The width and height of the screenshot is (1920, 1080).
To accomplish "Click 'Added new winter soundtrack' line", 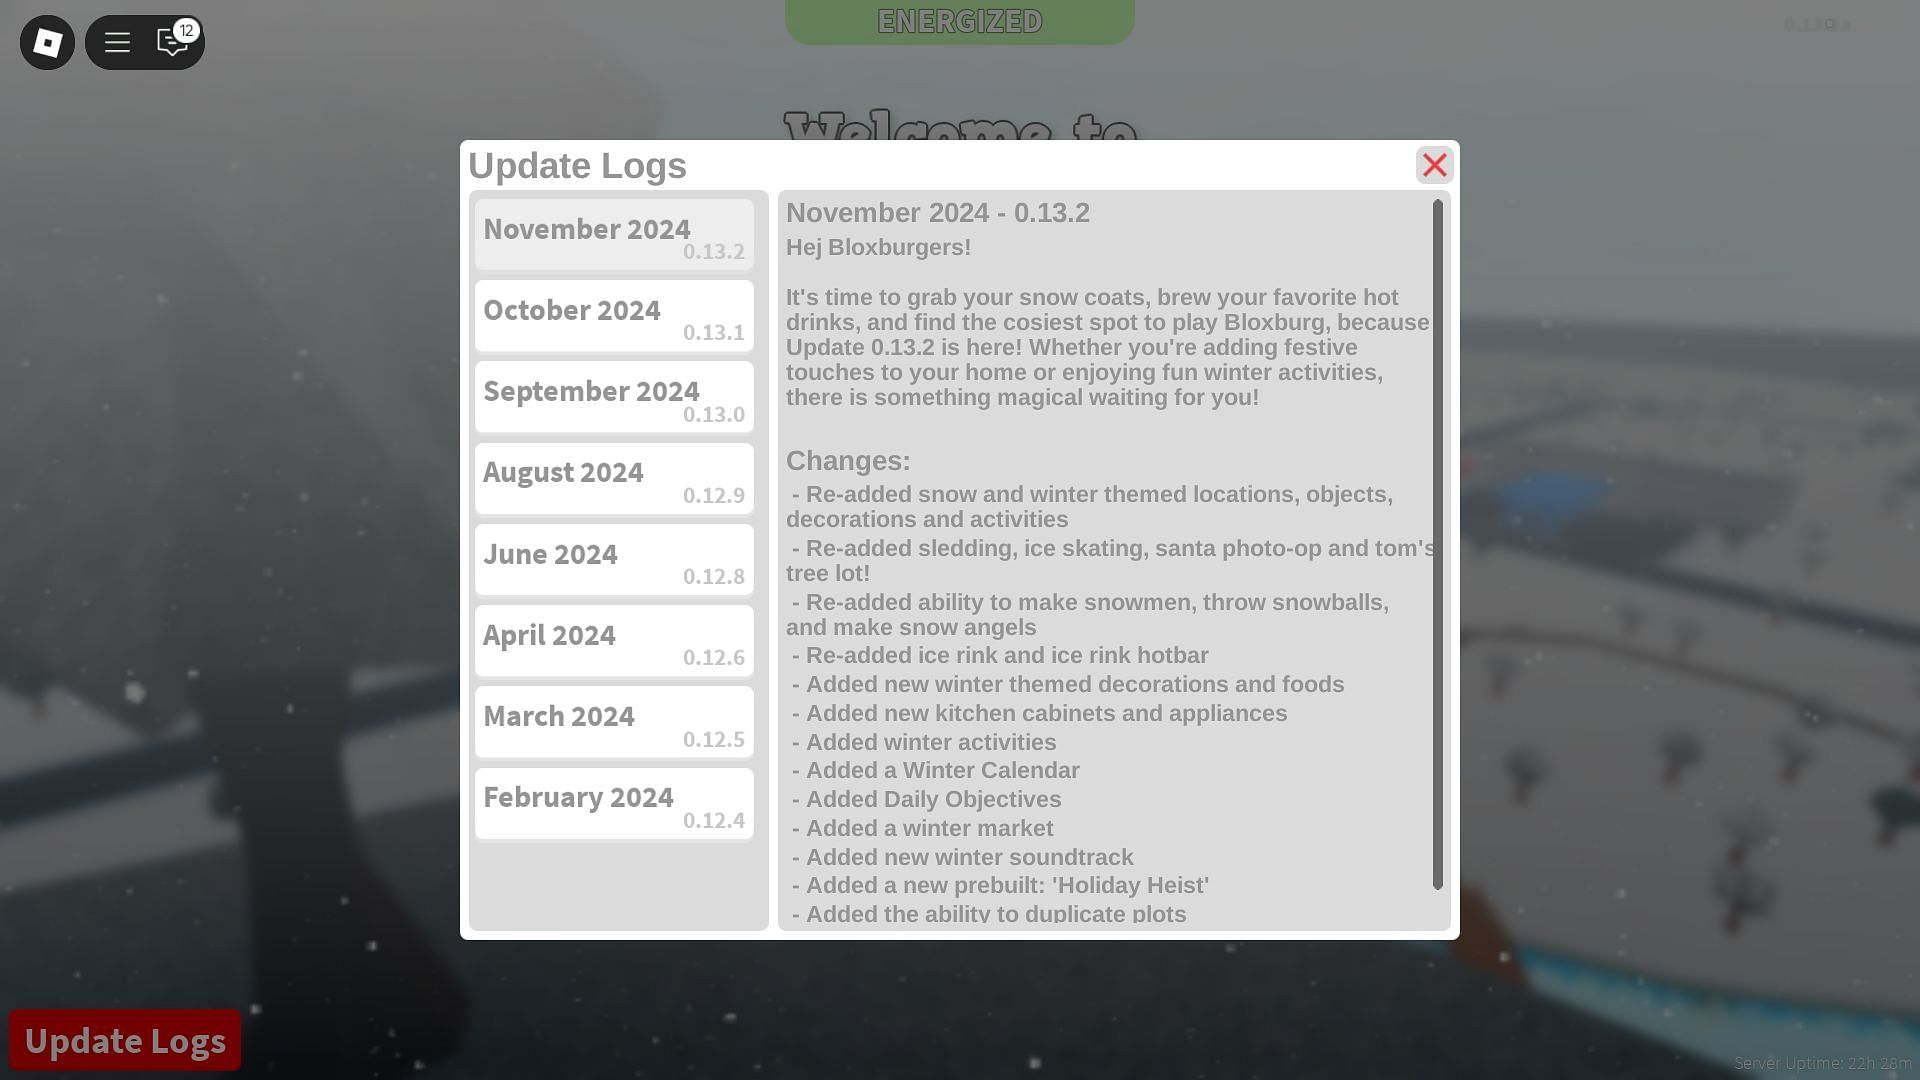I will [963, 858].
